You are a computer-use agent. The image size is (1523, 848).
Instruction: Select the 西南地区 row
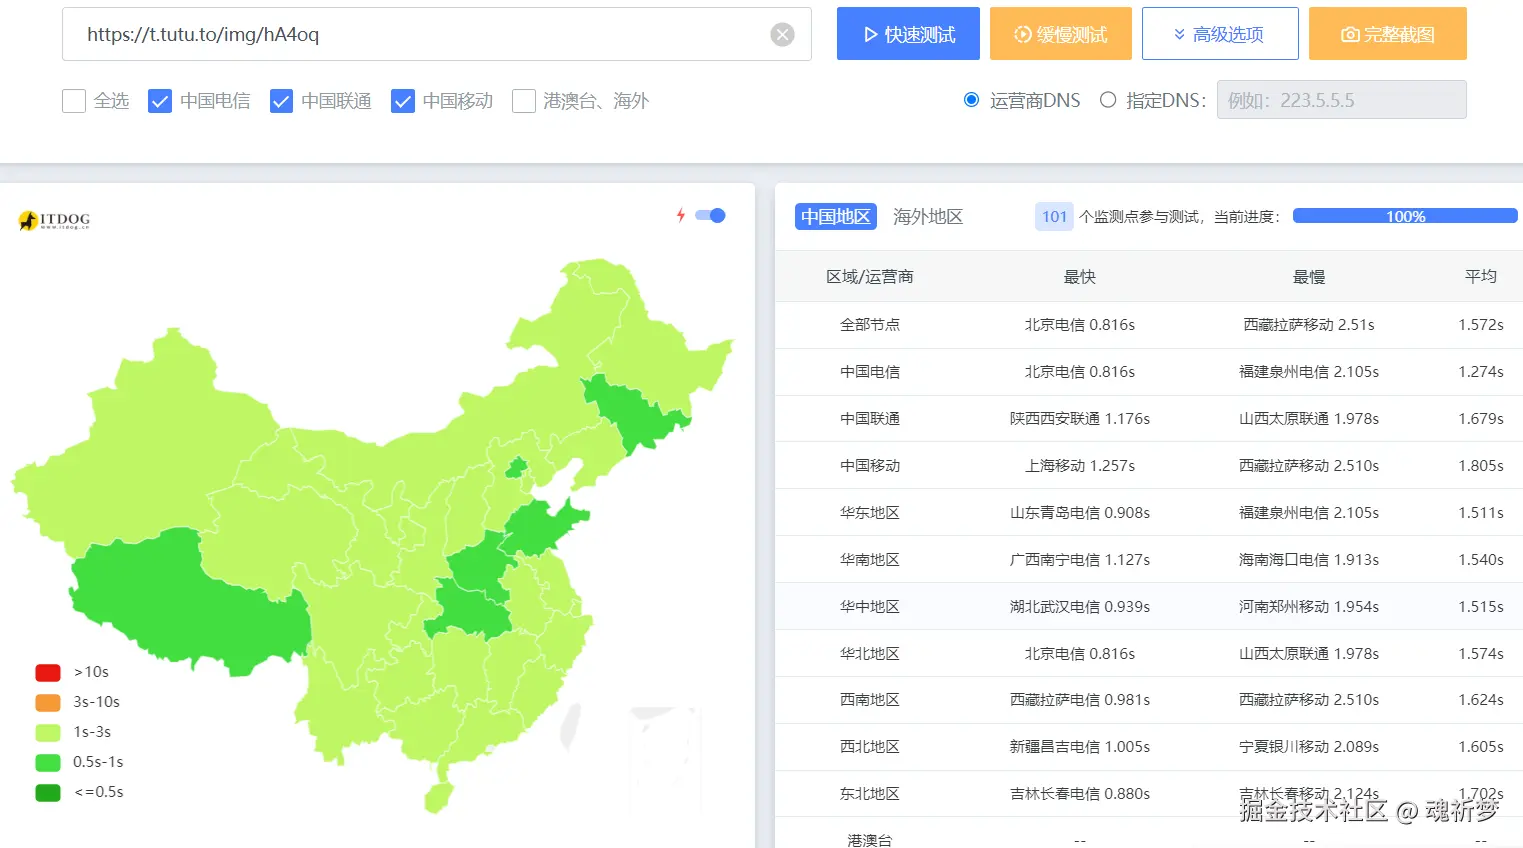click(1149, 700)
